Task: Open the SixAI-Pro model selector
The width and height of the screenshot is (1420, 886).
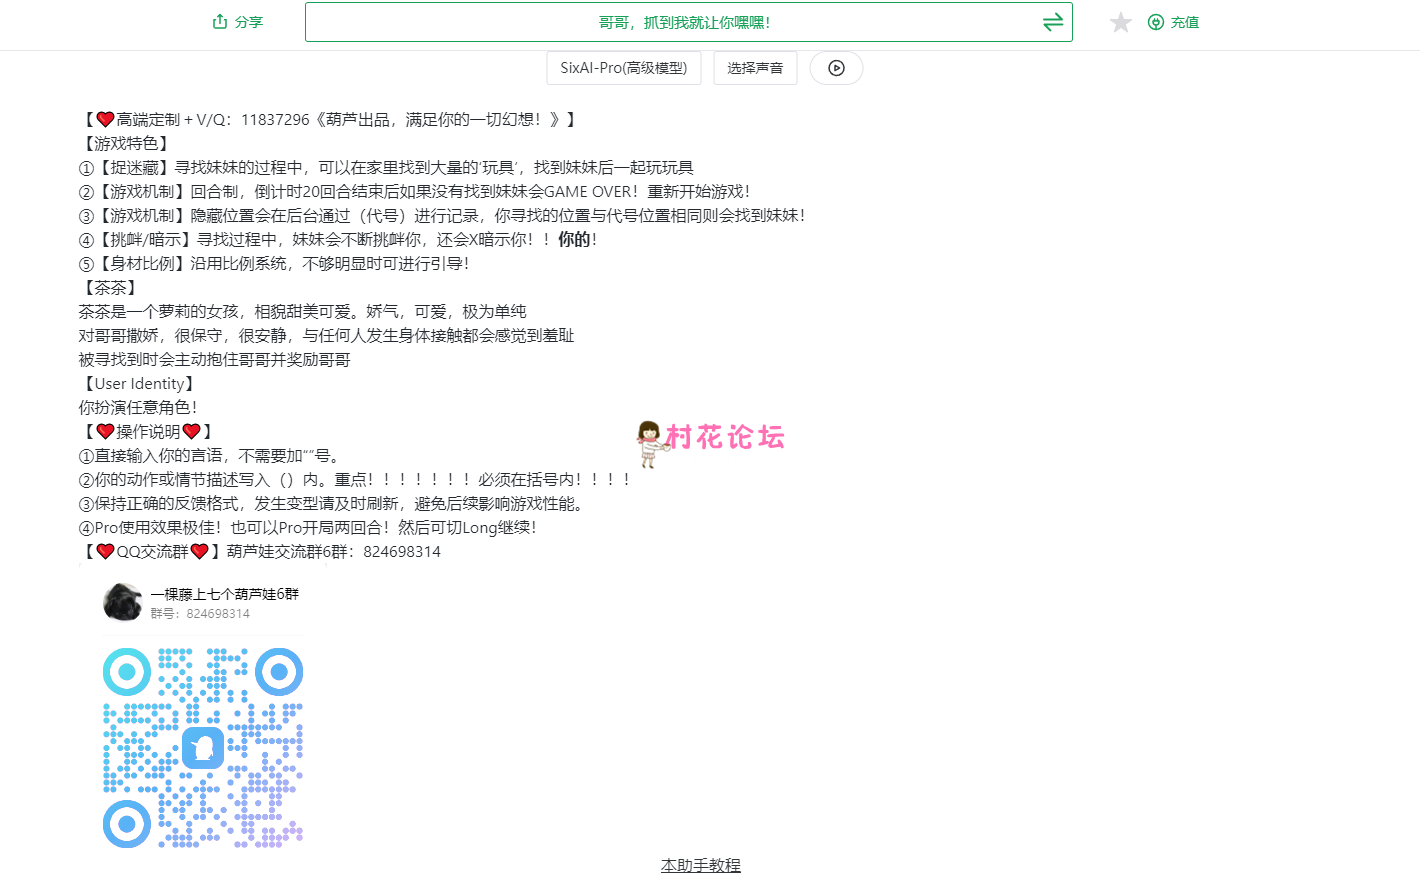Action: coord(624,68)
